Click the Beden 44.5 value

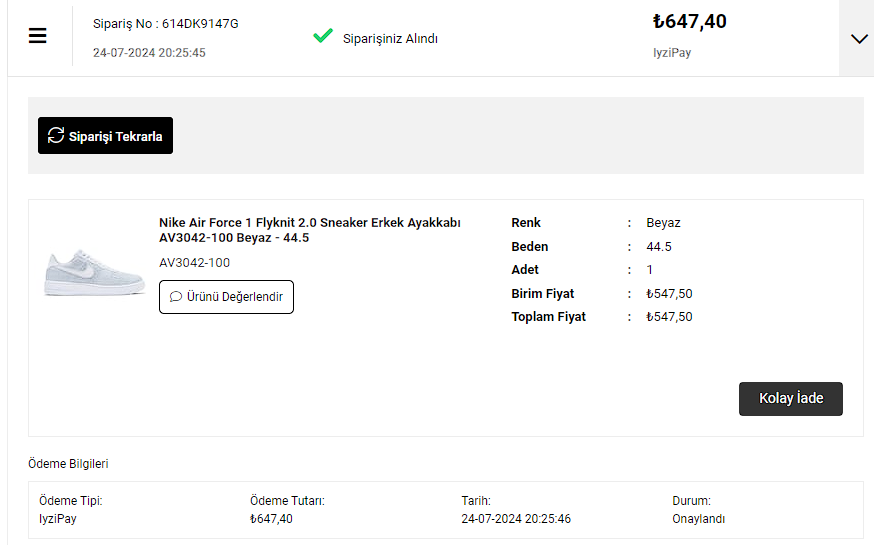[x=658, y=246]
